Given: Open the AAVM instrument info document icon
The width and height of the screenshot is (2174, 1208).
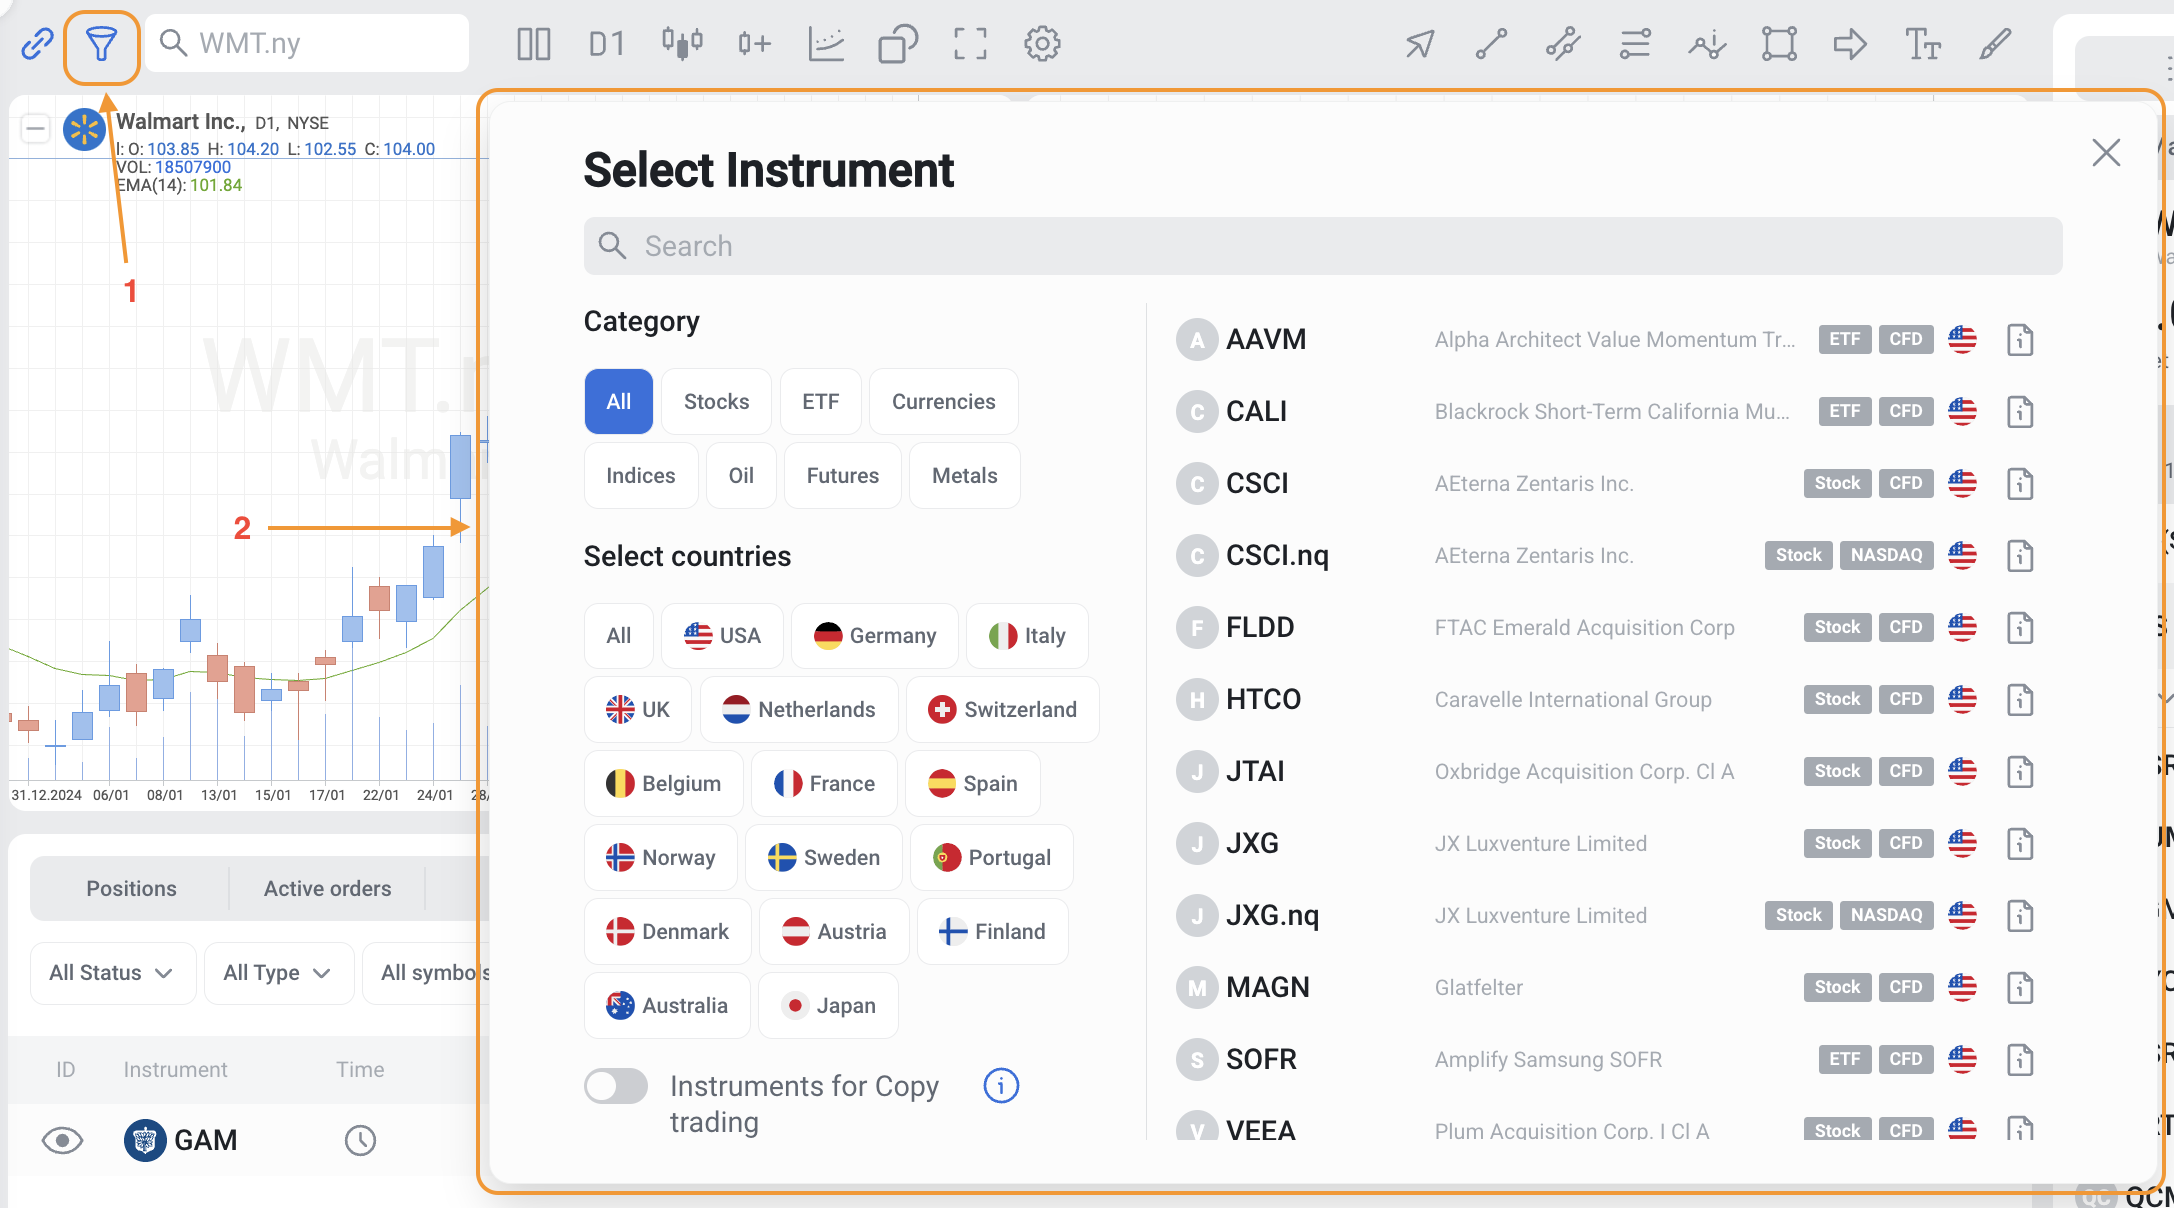Looking at the screenshot, I should 2020,340.
